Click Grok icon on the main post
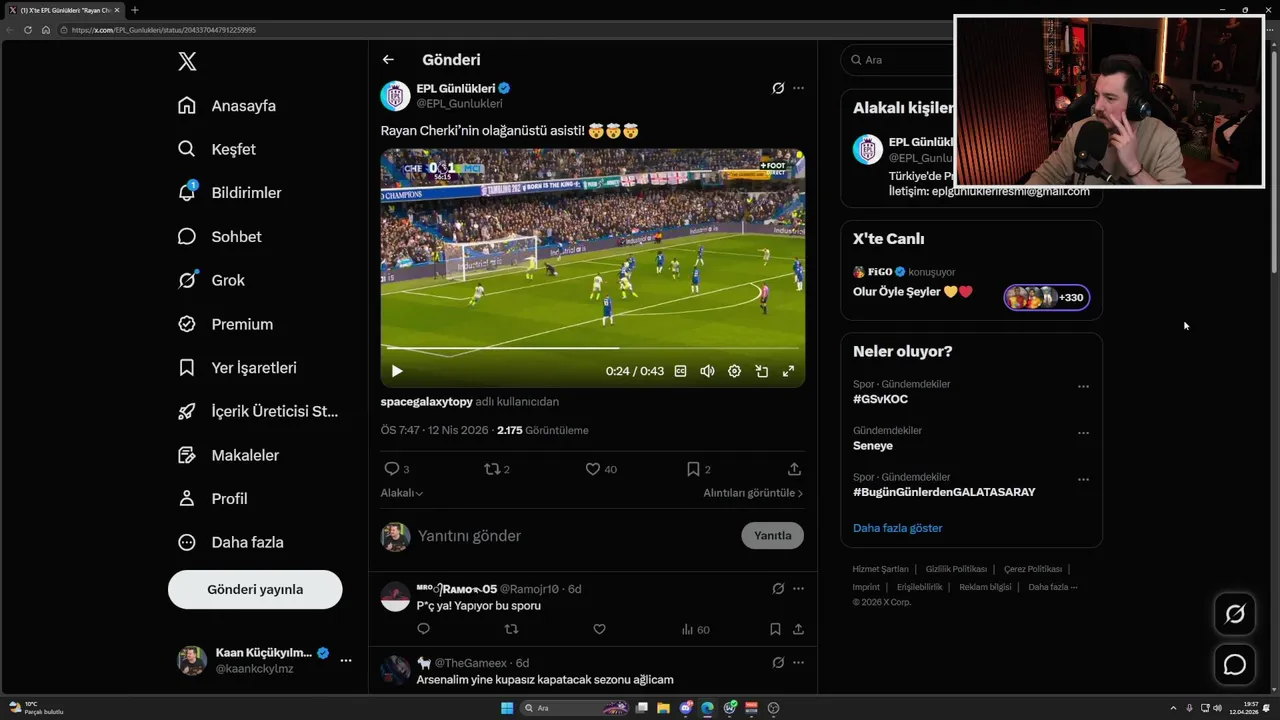Viewport: 1280px width, 720px height. (x=778, y=88)
